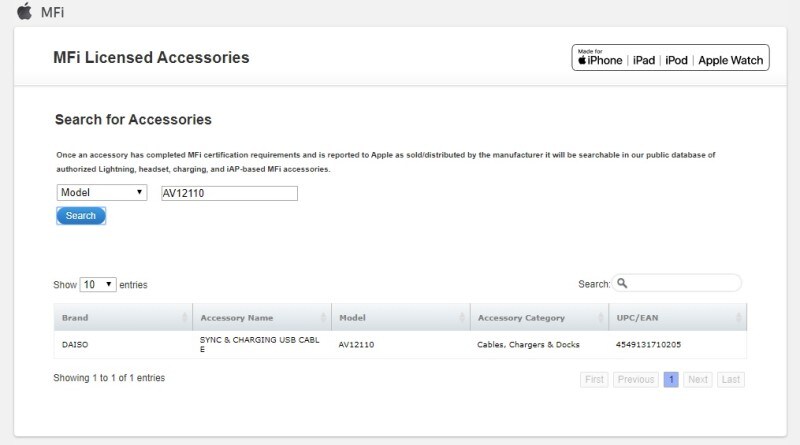
Task: Go to Next results page
Action: (697, 380)
